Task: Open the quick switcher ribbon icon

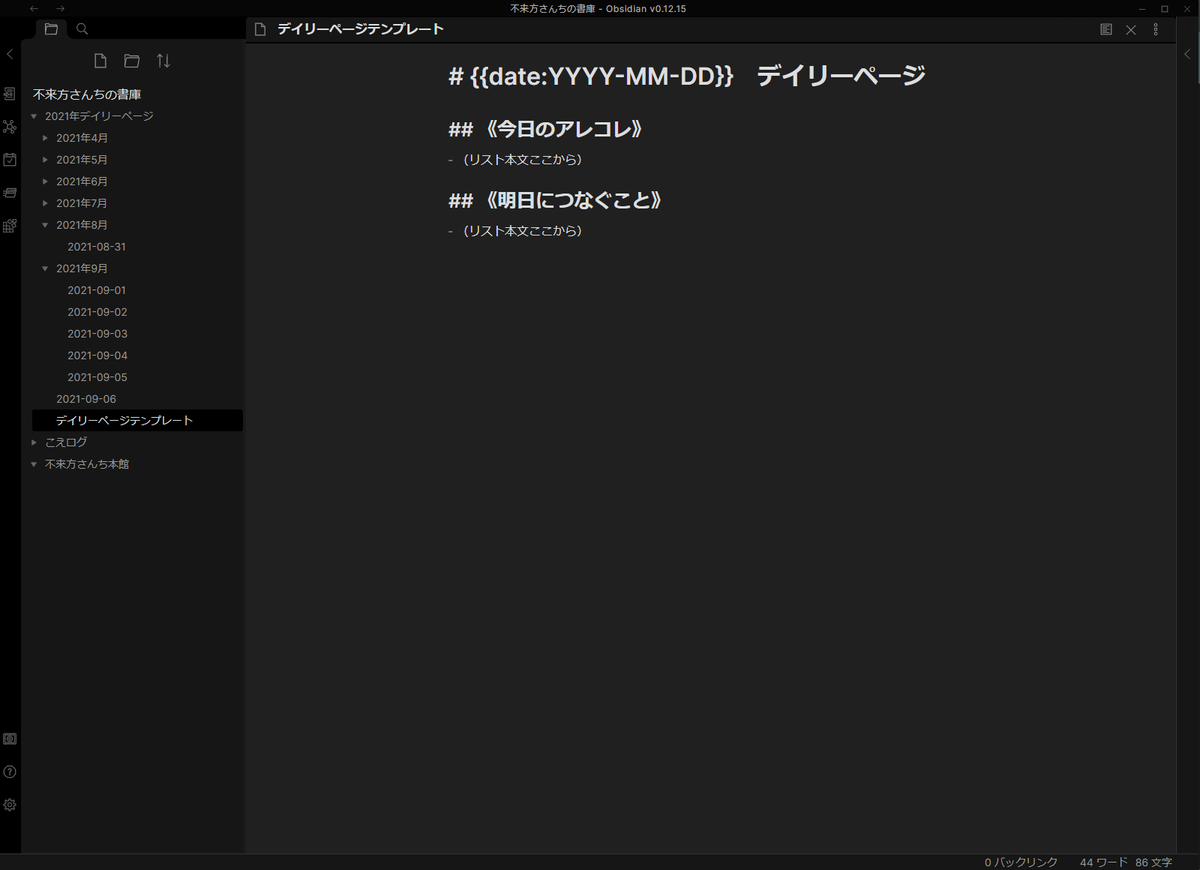Action: tap(10, 94)
